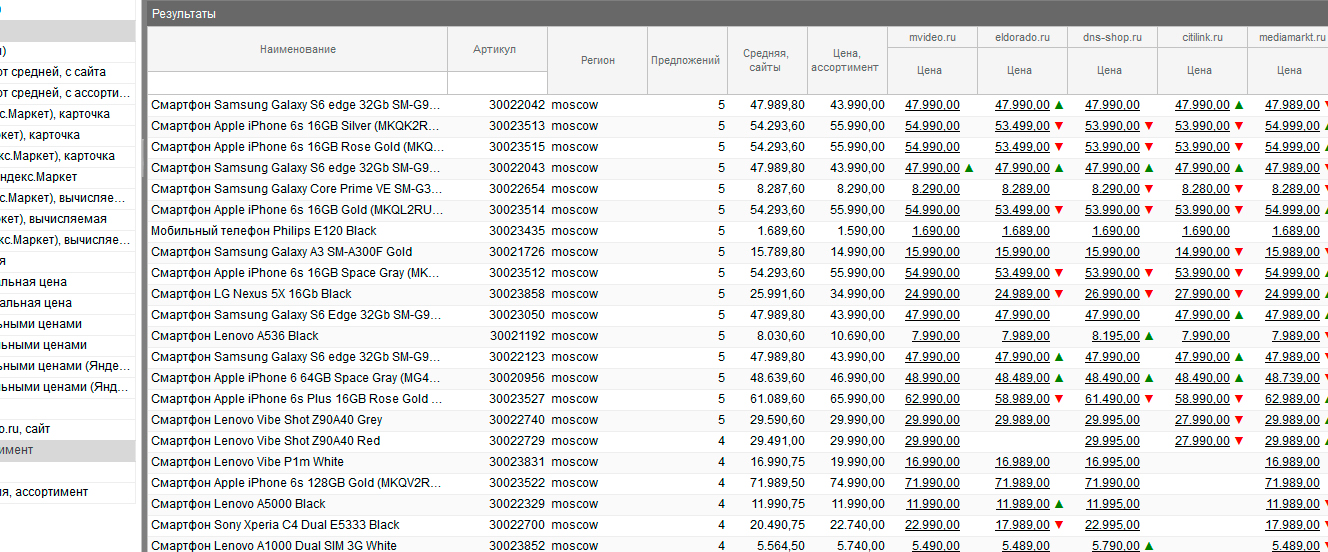Click green up arrow in eldorado.ru column for article 30022042
The height and width of the screenshot is (552, 1328).
pos(1059,105)
